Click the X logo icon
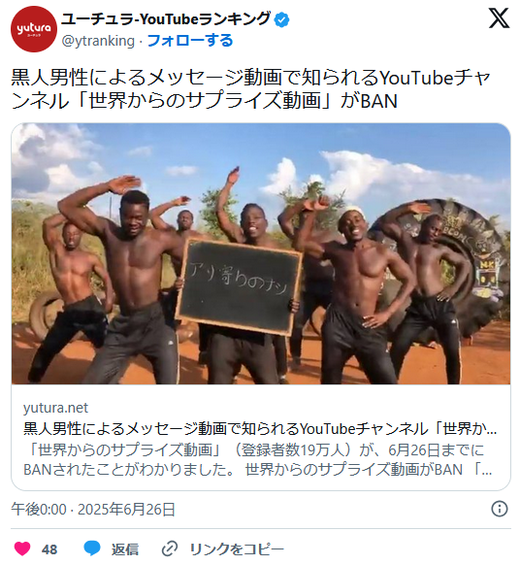Viewport: 520px width, 565px height. [499, 18]
